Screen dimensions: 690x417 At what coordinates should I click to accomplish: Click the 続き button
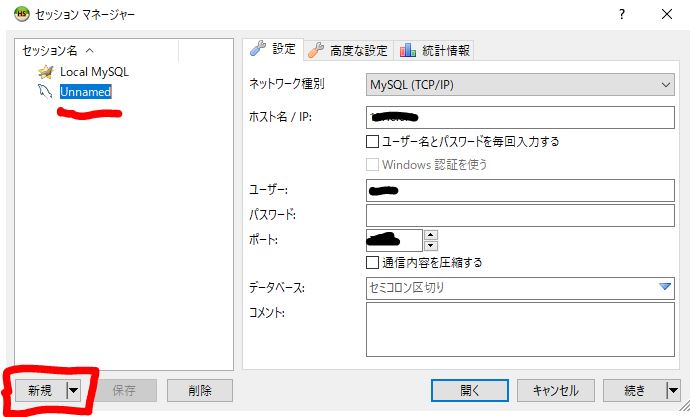[635, 390]
